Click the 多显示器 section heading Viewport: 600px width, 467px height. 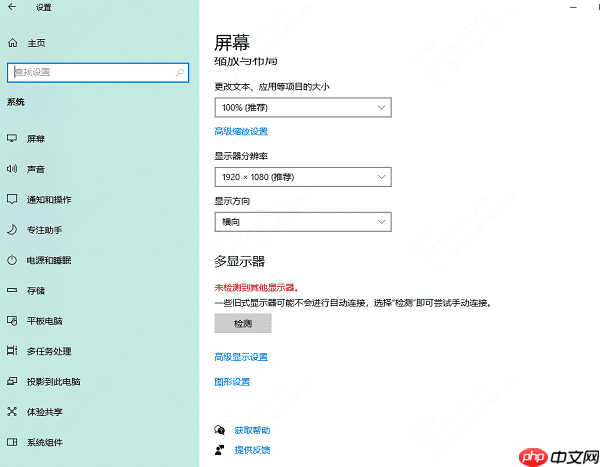(x=240, y=261)
